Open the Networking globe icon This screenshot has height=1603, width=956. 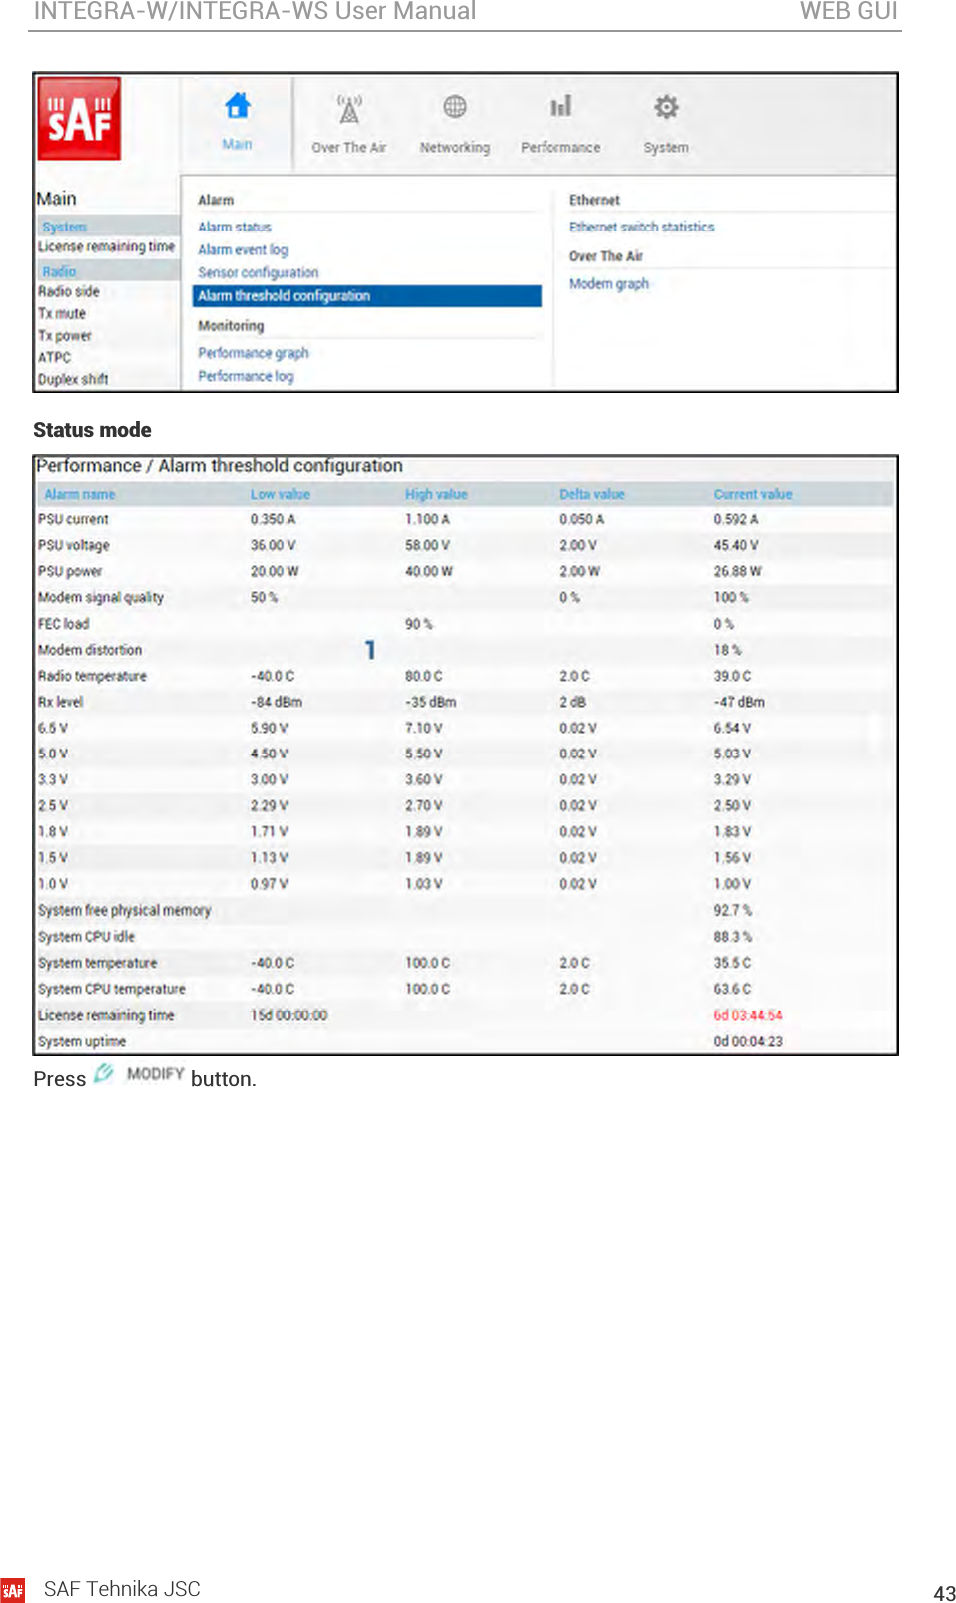pos(455,106)
